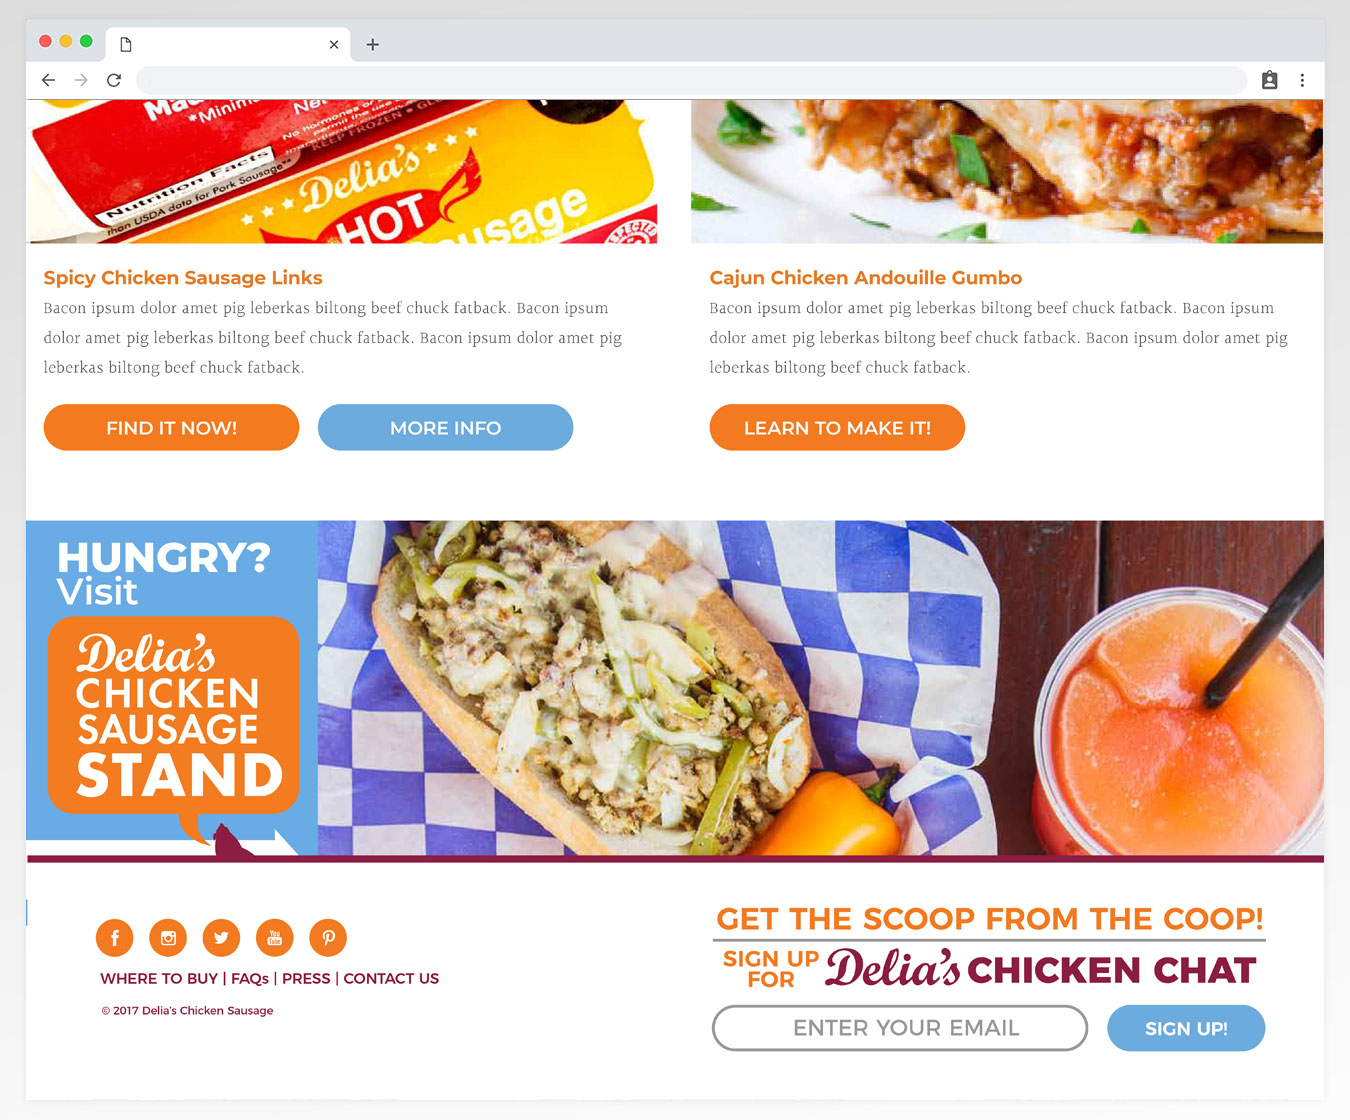Open the FAQs footer link
This screenshot has width=1350, height=1120.
point(250,978)
